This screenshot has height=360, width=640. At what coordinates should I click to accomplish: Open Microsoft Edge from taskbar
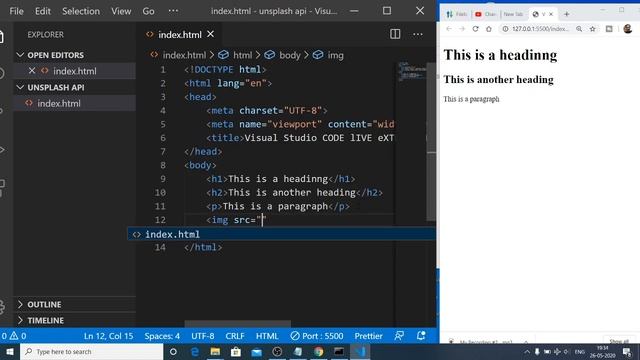coord(195,351)
